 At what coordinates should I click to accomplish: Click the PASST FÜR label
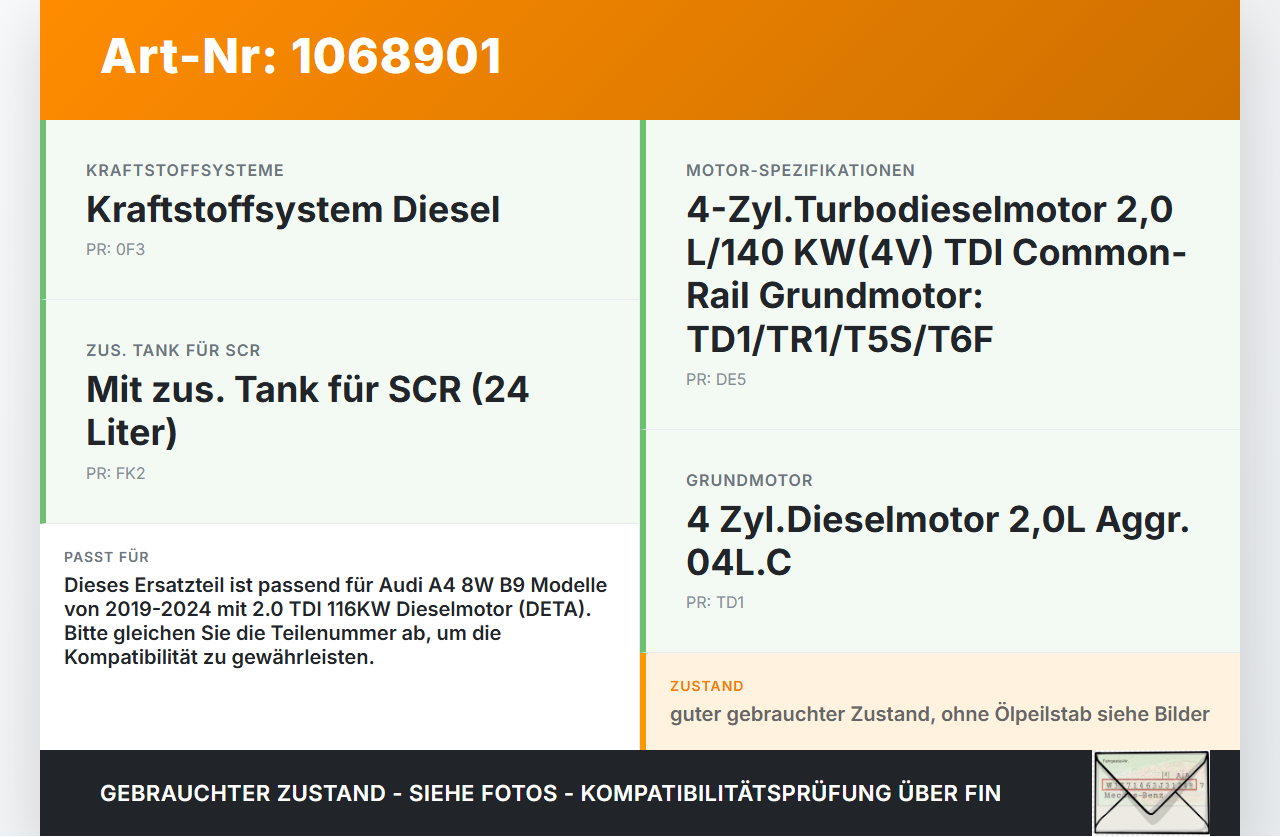pyautogui.click(x=106, y=557)
